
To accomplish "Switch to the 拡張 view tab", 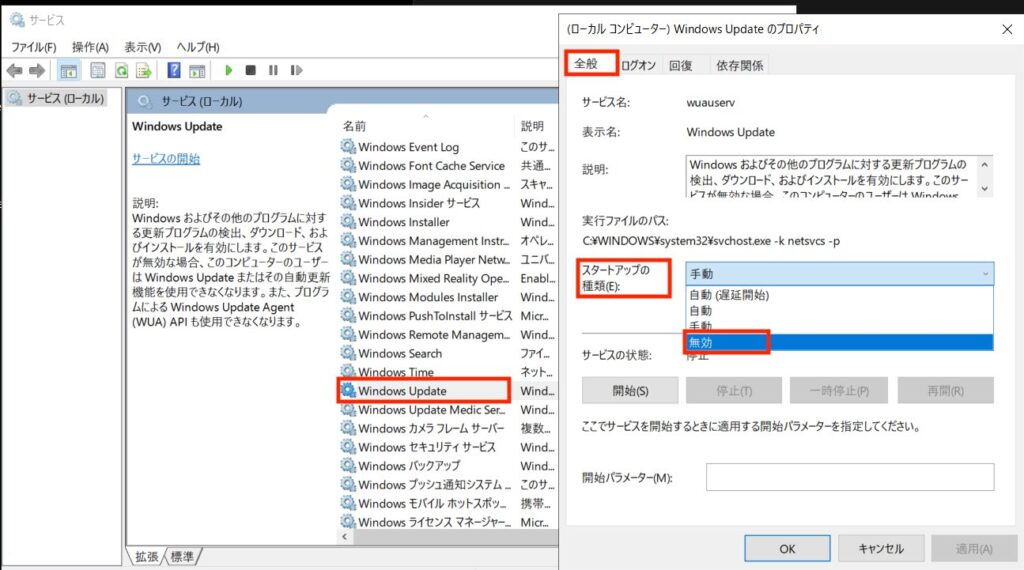I will [146, 556].
